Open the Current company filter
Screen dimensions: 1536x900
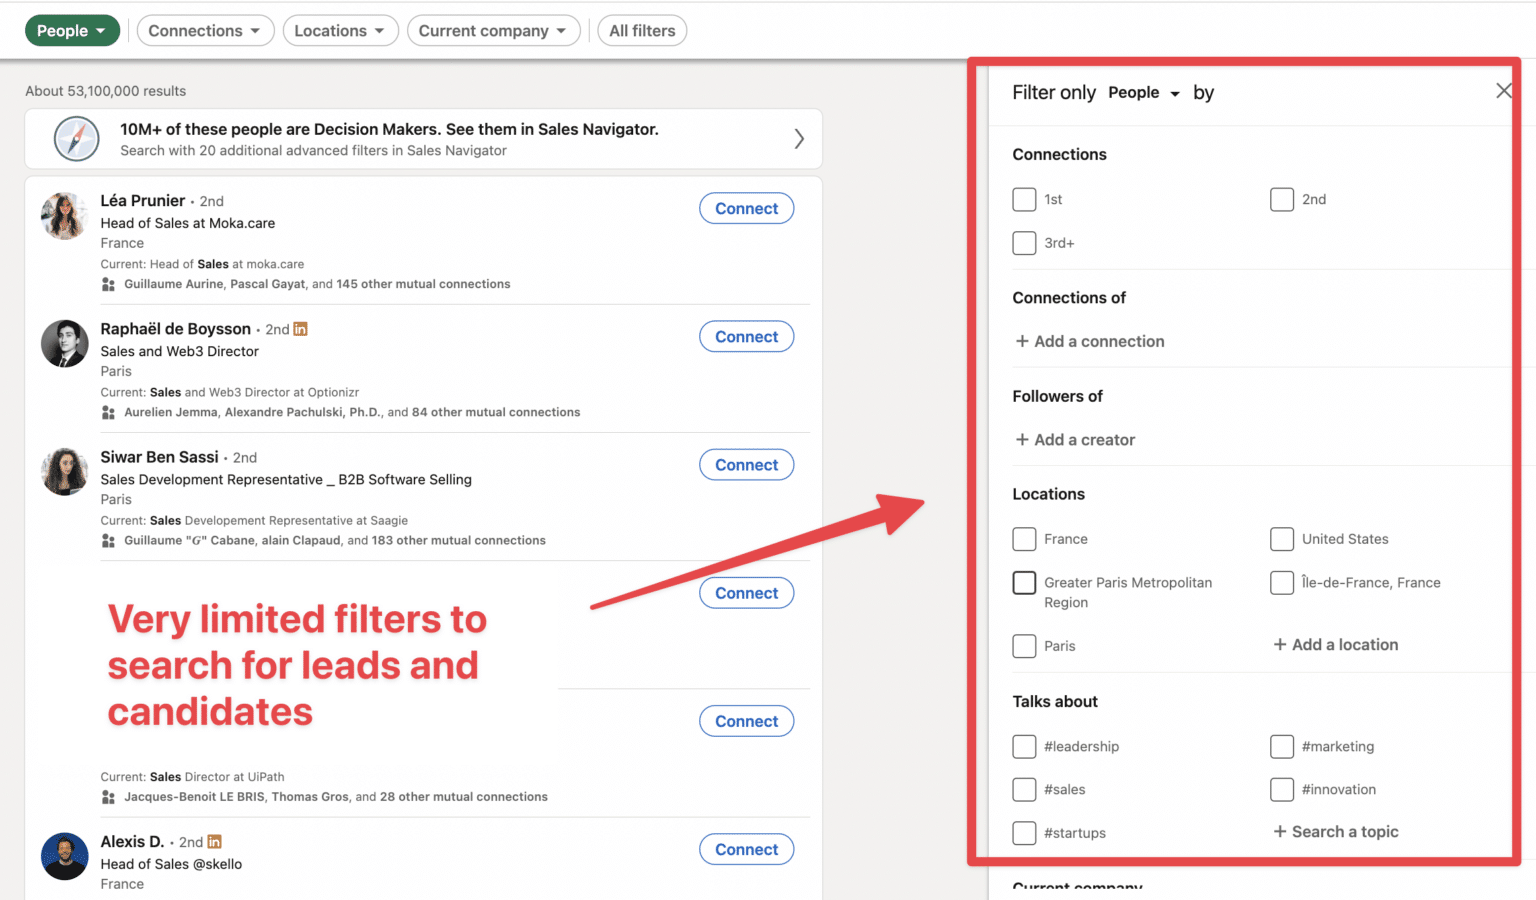[493, 30]
